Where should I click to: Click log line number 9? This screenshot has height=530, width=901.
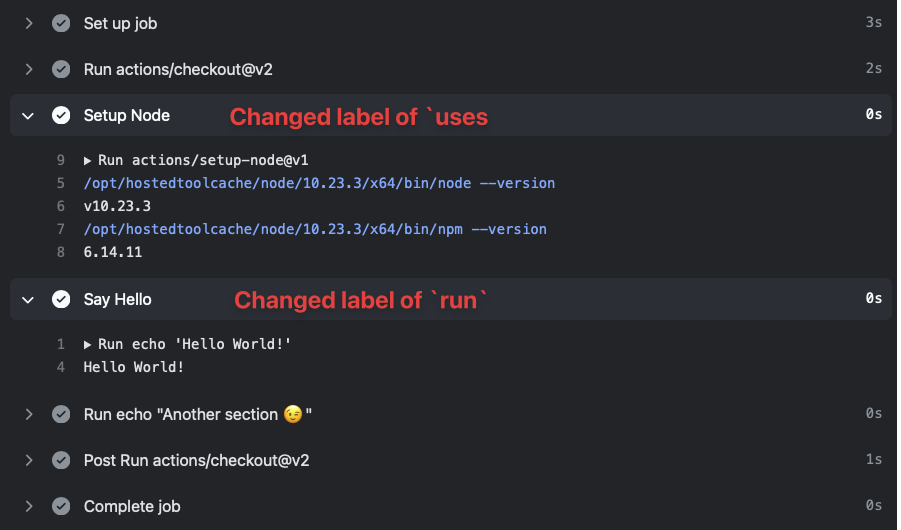[x=61, y=160]
